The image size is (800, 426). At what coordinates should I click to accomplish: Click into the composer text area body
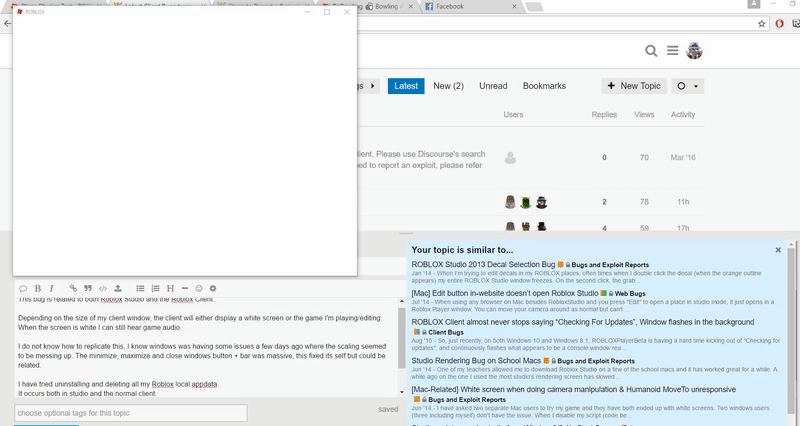click(206, 347)
